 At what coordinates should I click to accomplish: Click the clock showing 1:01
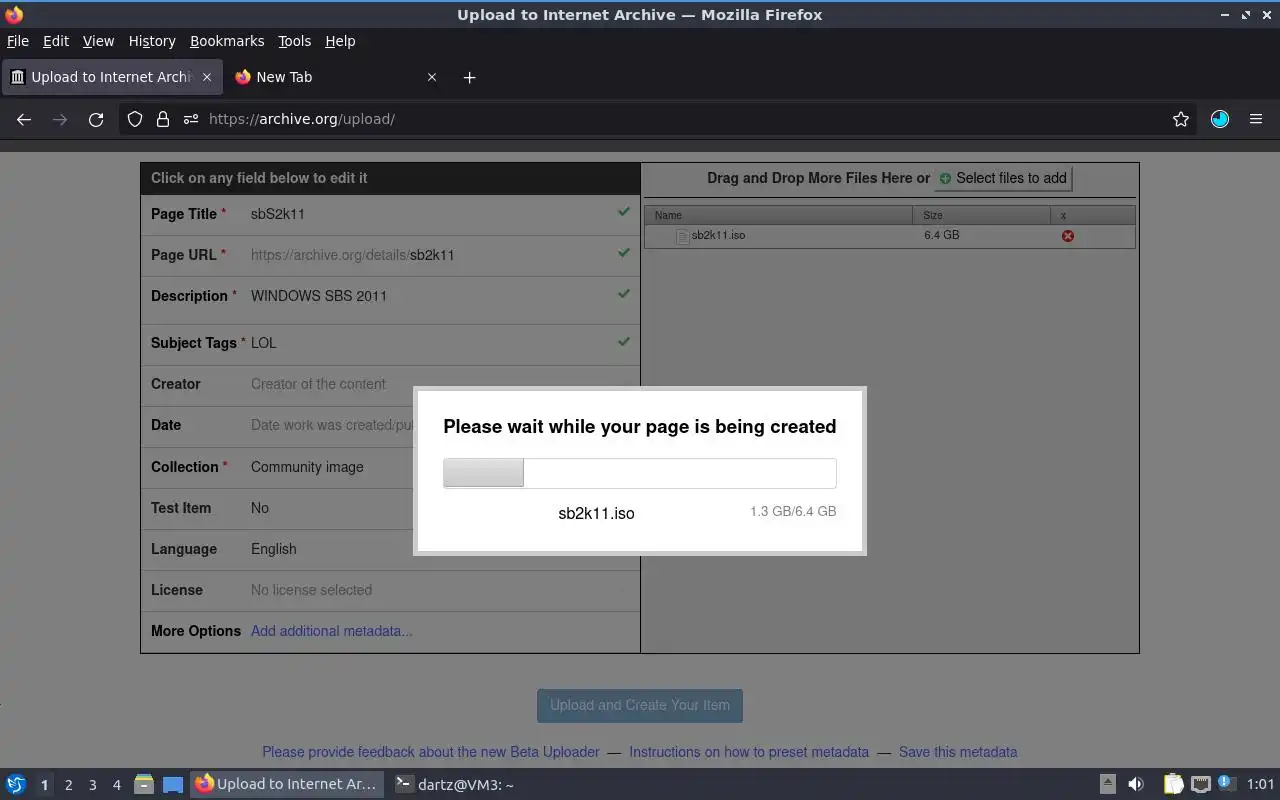click(x=1260, y=785)
